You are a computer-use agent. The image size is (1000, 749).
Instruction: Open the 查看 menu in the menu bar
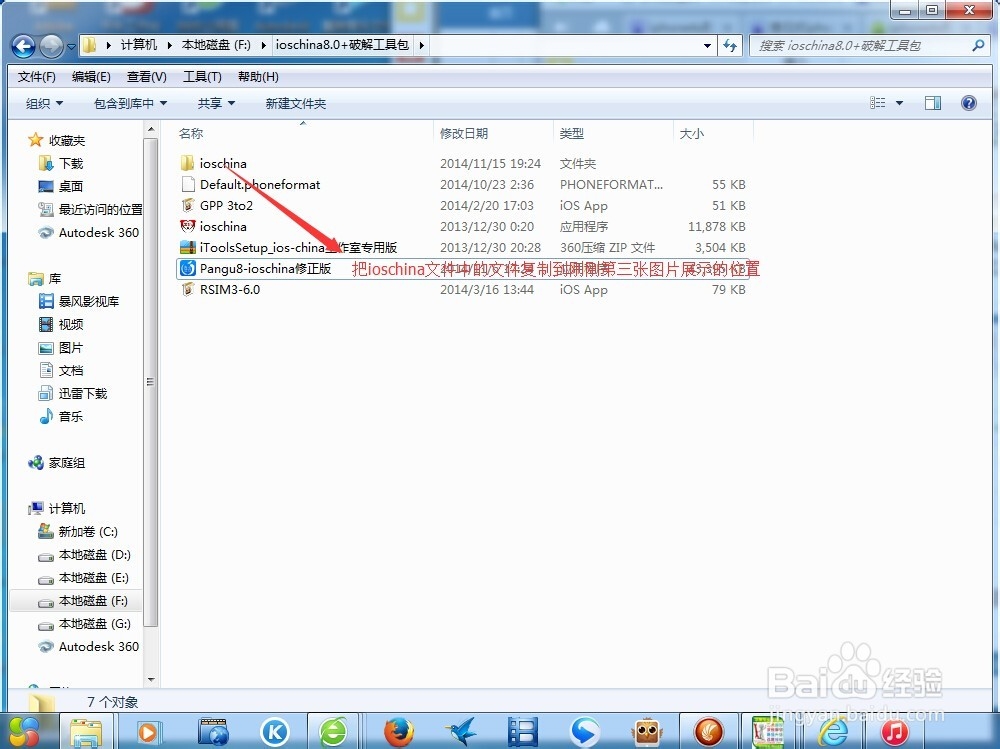pos(146,76)
